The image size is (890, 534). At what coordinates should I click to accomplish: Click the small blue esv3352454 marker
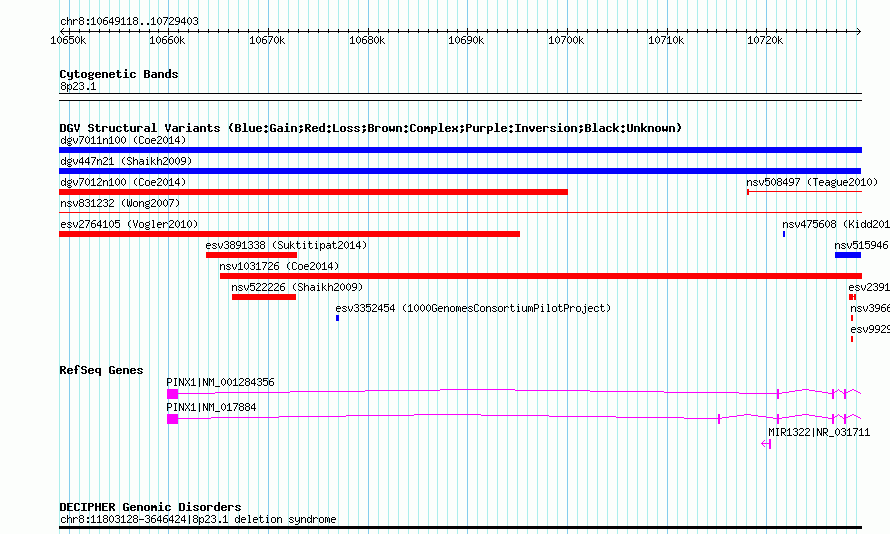pyautogui.click(x=337, y=318)
